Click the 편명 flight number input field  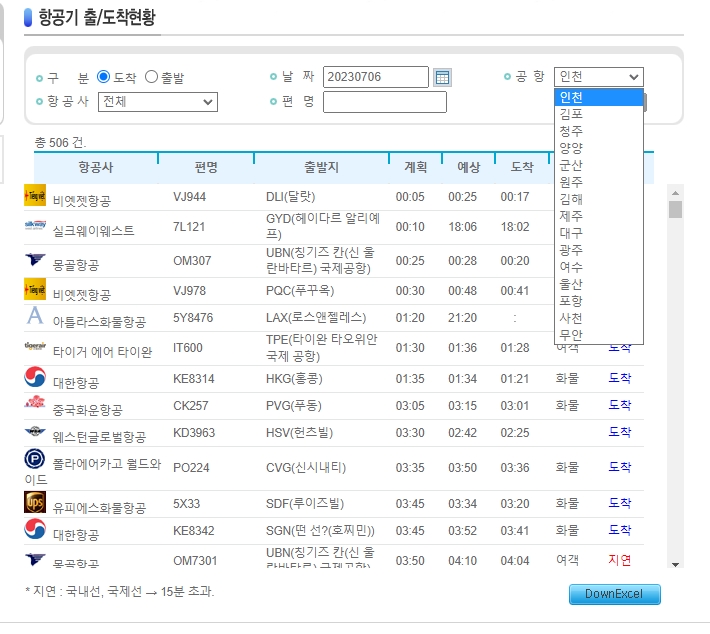[385, 102]
